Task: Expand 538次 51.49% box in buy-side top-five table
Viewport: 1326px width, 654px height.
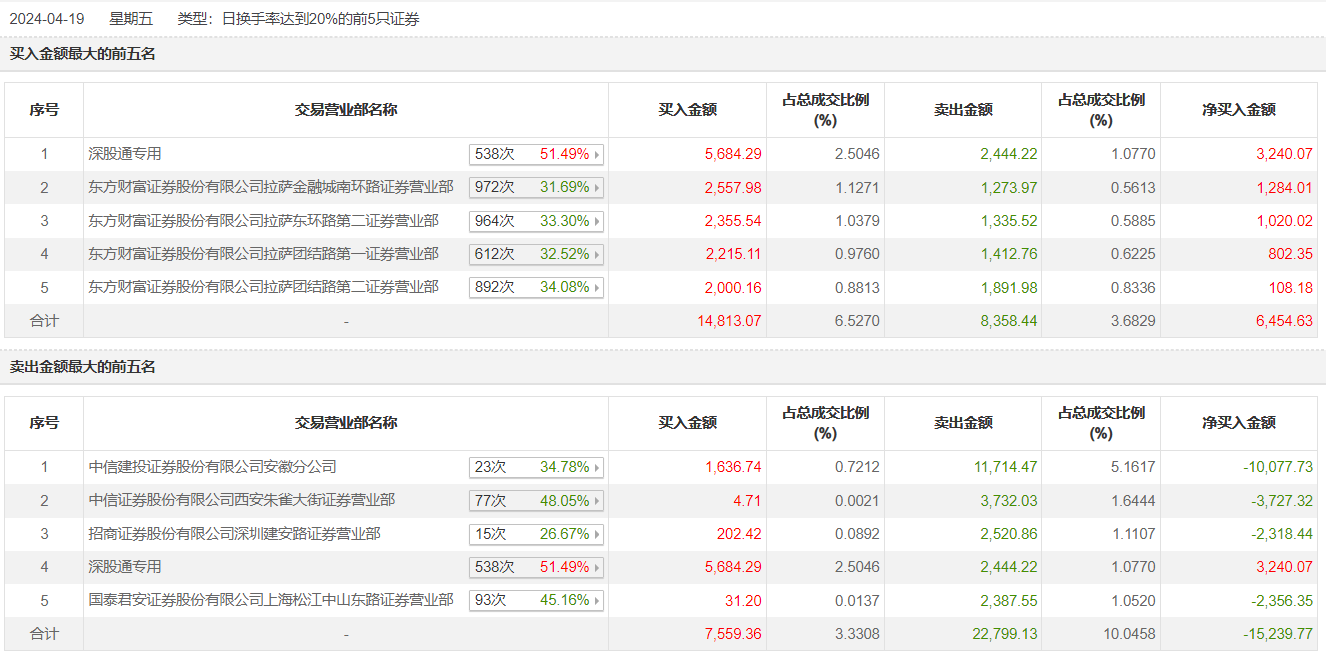Action: [536, 154]
